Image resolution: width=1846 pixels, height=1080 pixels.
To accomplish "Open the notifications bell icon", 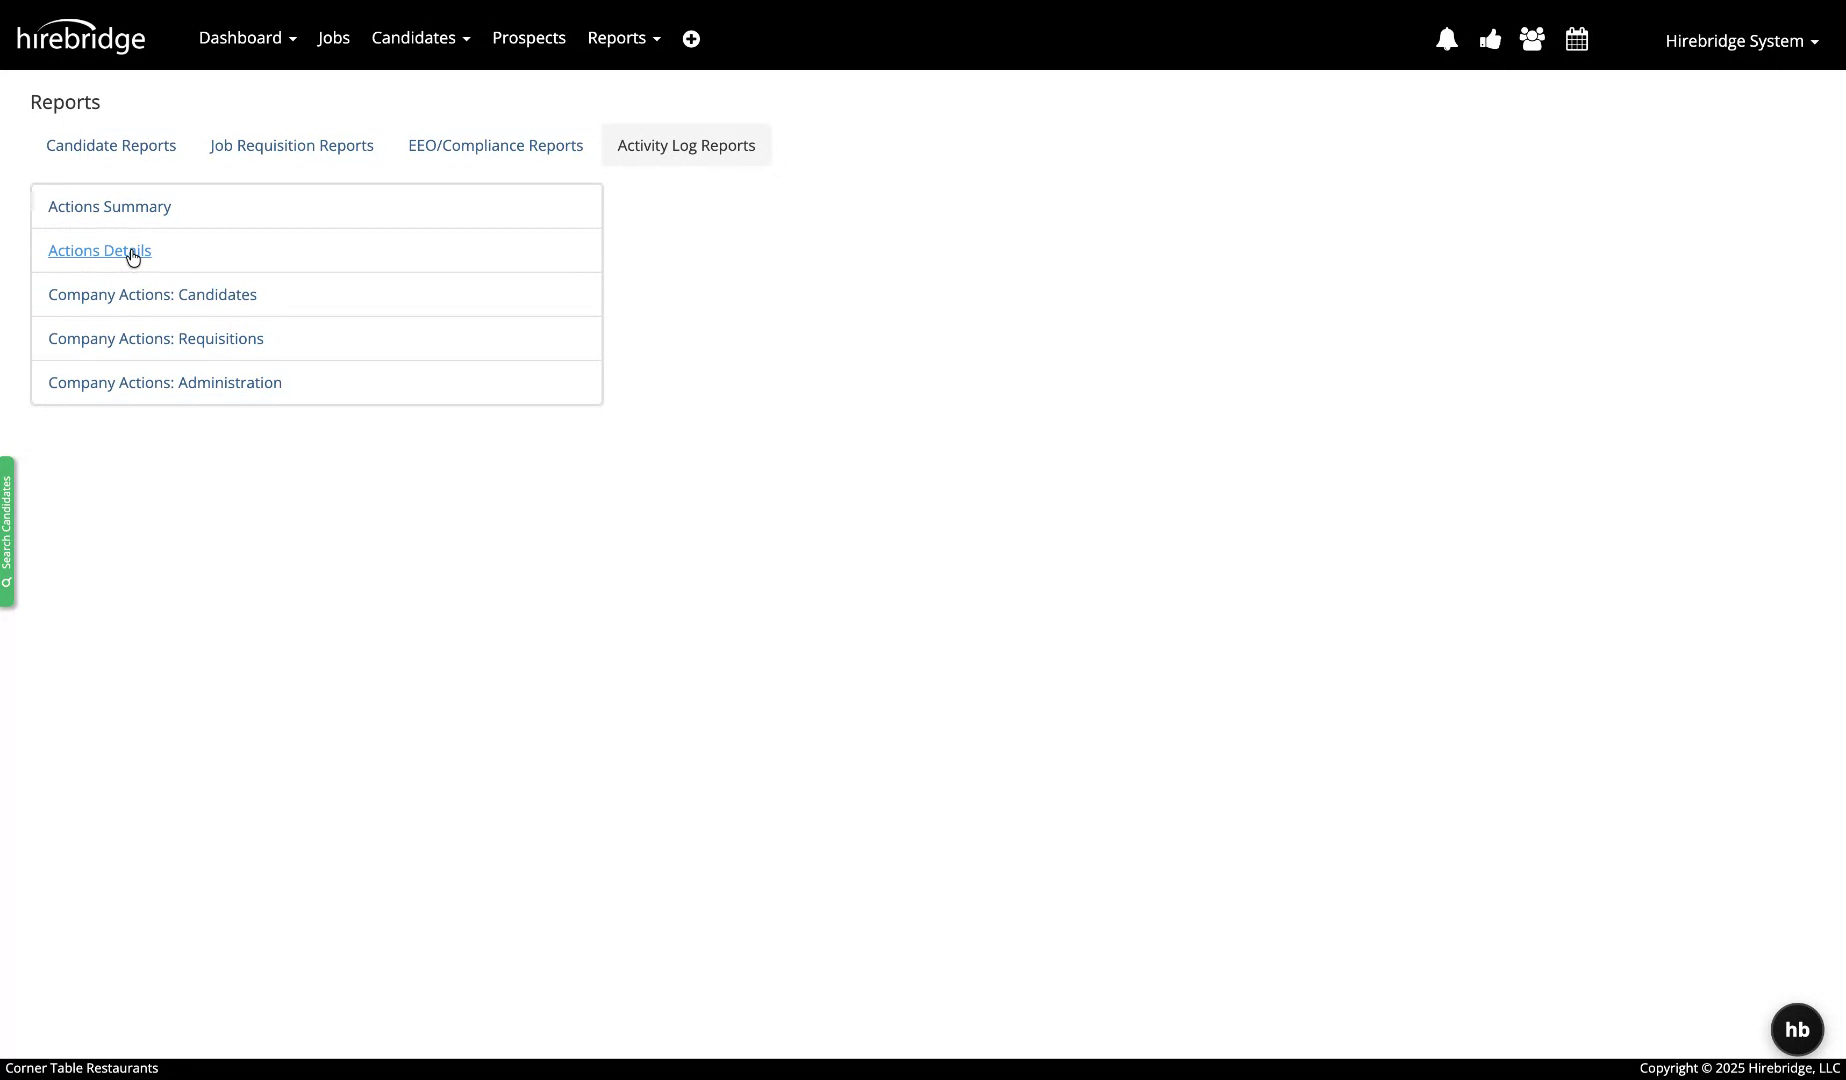I will 1447,39.
